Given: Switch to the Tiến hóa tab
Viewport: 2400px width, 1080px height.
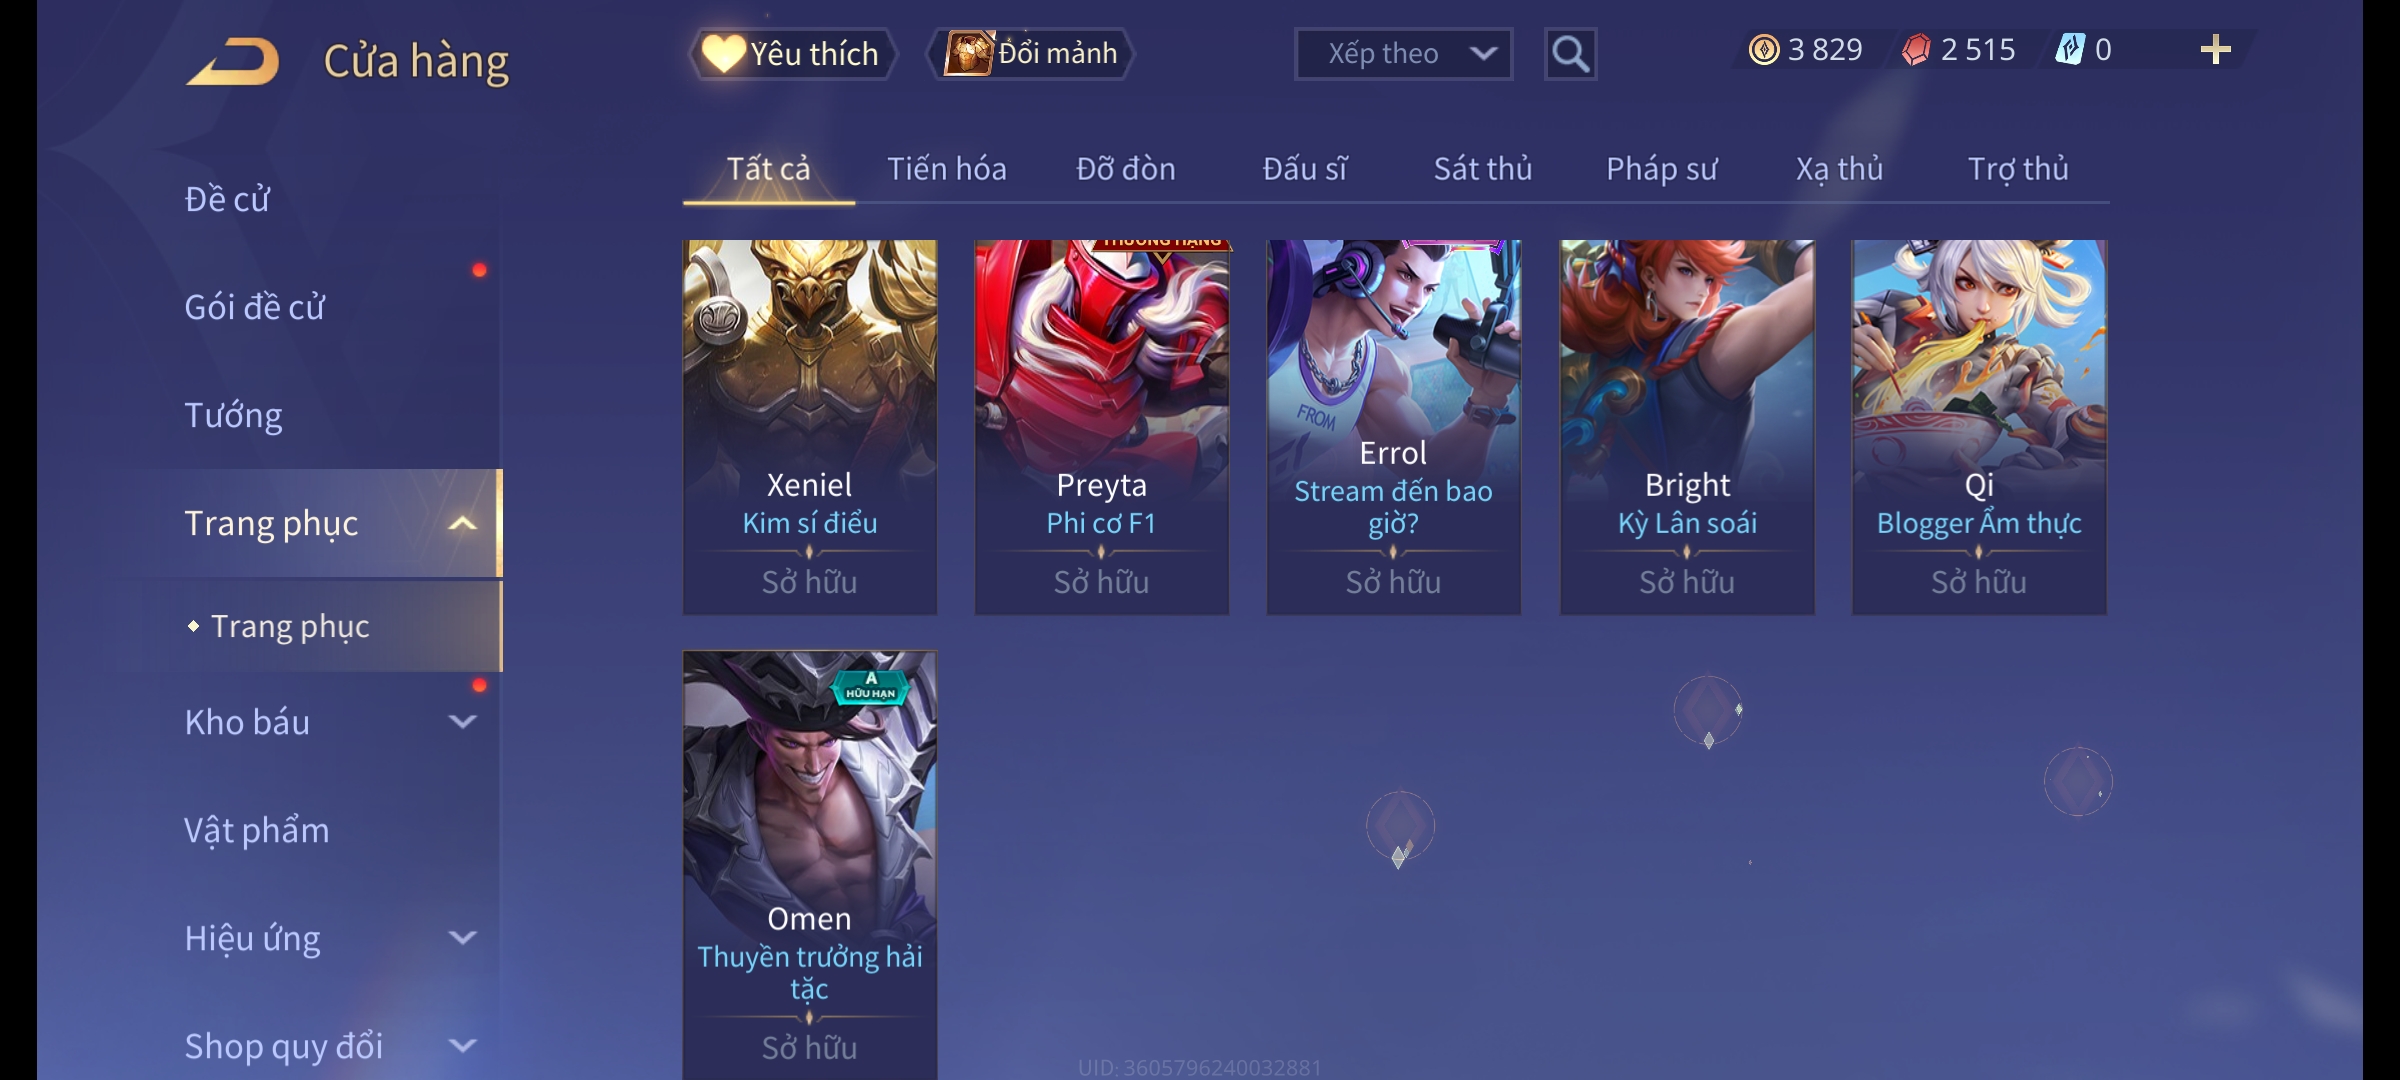Looking at the screenshot, I should point(946,169).
